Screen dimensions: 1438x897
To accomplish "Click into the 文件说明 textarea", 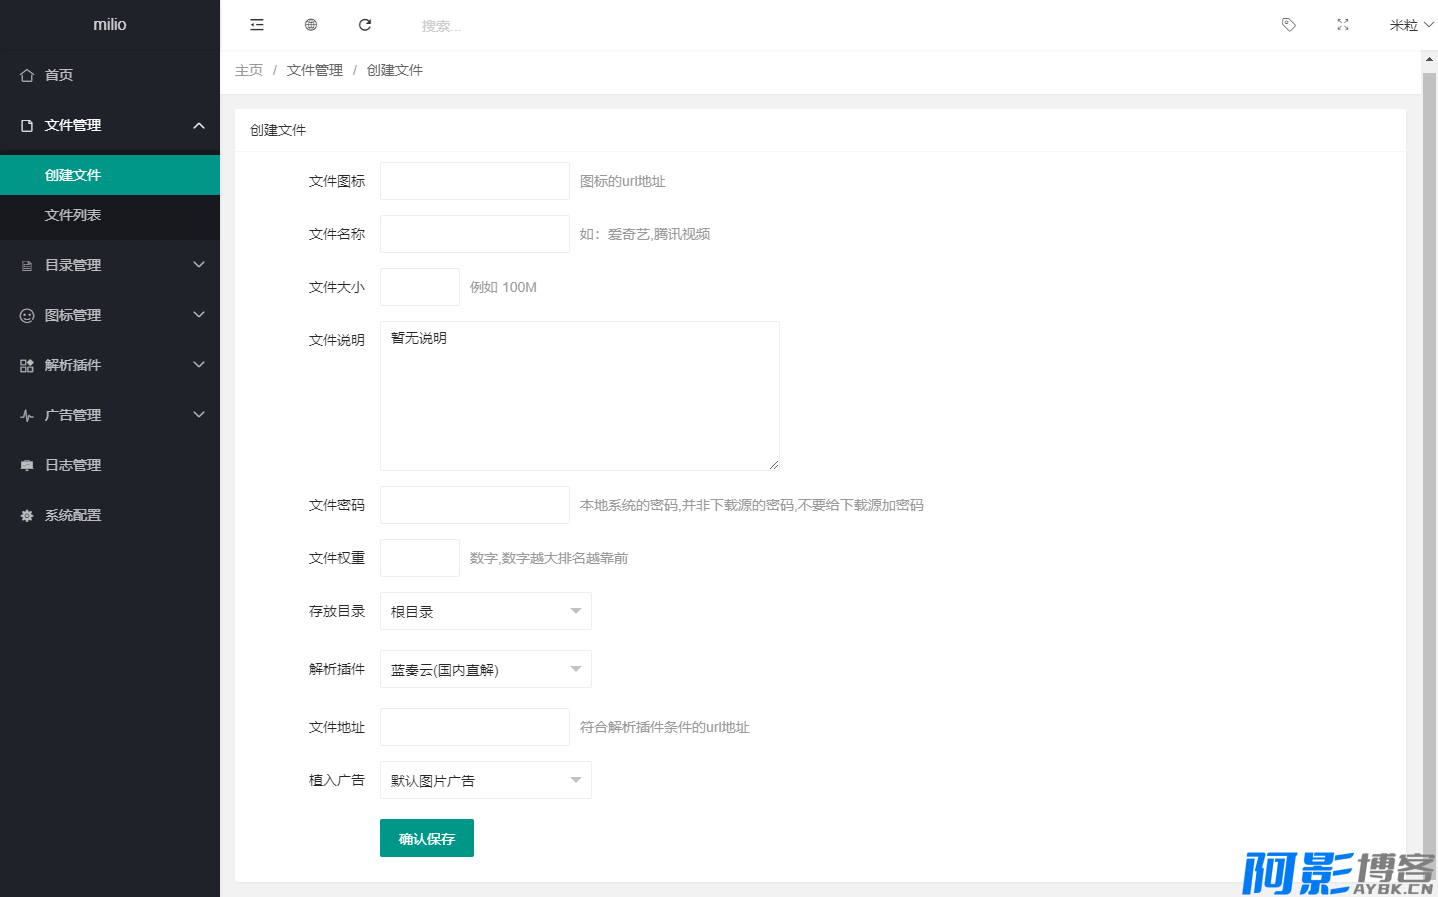I will (x=580, y=396).
